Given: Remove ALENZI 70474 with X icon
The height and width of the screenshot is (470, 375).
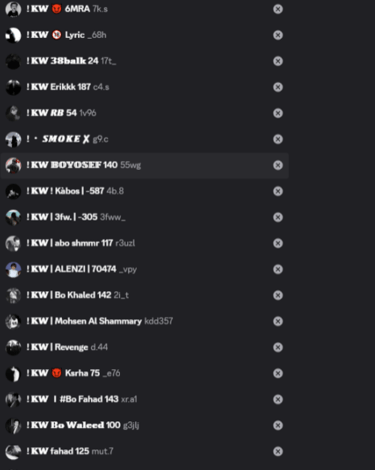Looking at the screenshot, I should tap(278, 269).
